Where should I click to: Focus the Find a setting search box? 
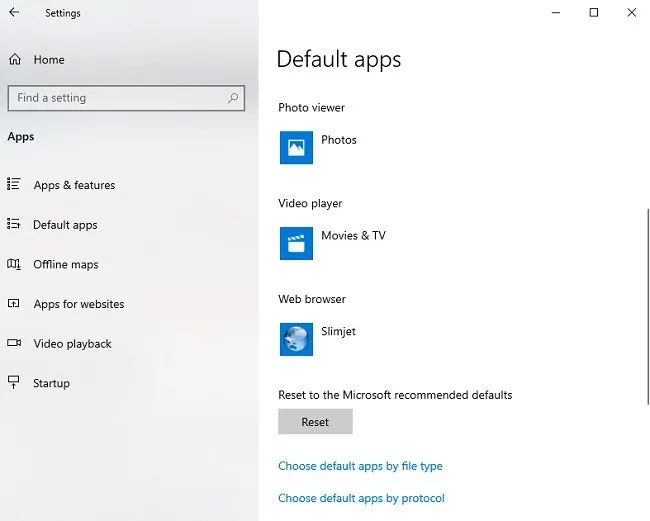tap(126, 98)
